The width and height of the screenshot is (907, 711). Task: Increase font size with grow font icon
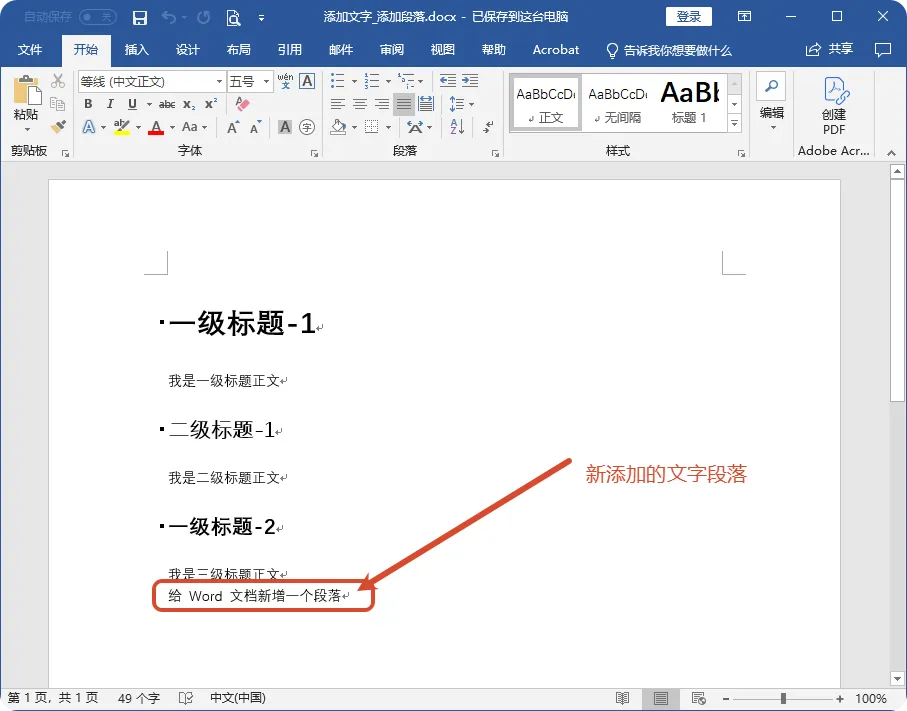(233, 127)
